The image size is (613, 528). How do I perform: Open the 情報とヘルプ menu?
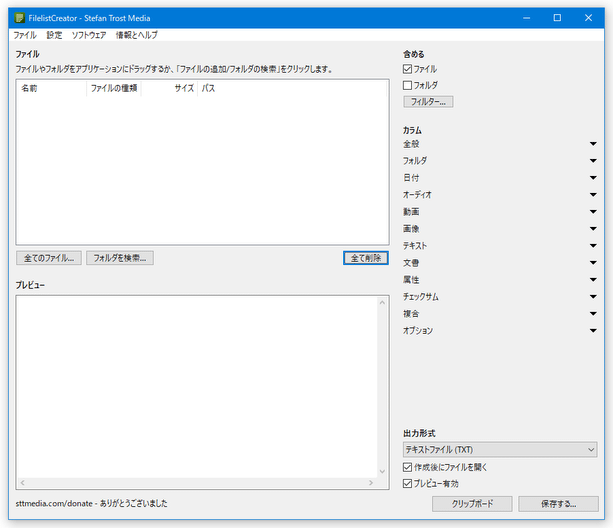click(136, 35)
